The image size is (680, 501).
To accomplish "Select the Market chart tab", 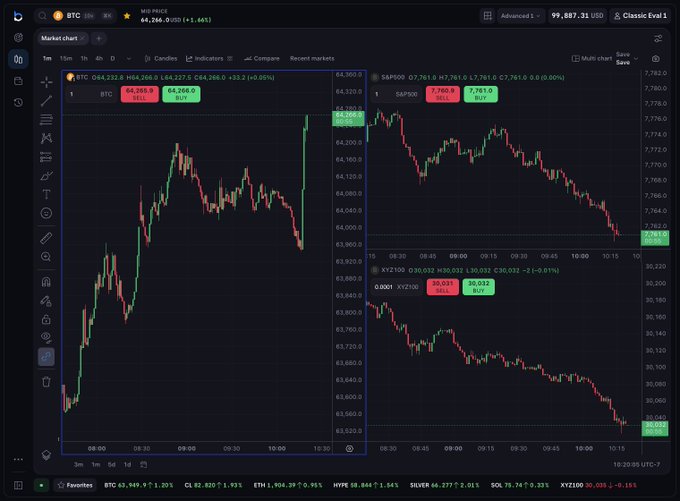I will click(x=59, y=38).
